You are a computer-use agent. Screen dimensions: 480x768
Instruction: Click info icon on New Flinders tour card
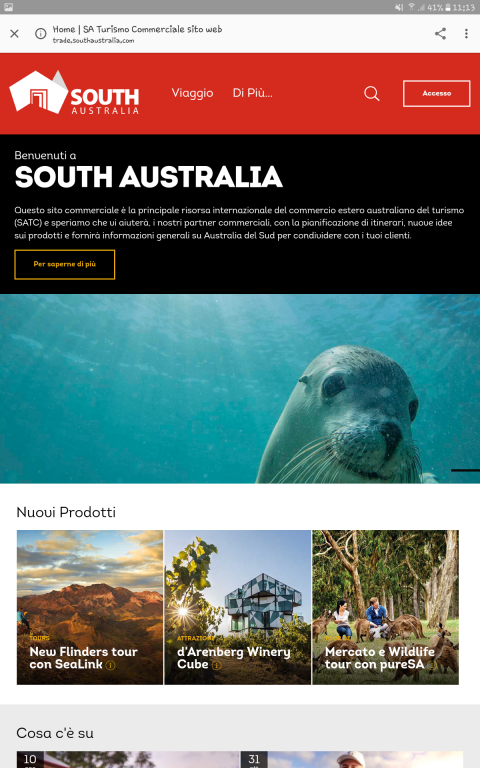pyautogui.click(x=111, y=665)
